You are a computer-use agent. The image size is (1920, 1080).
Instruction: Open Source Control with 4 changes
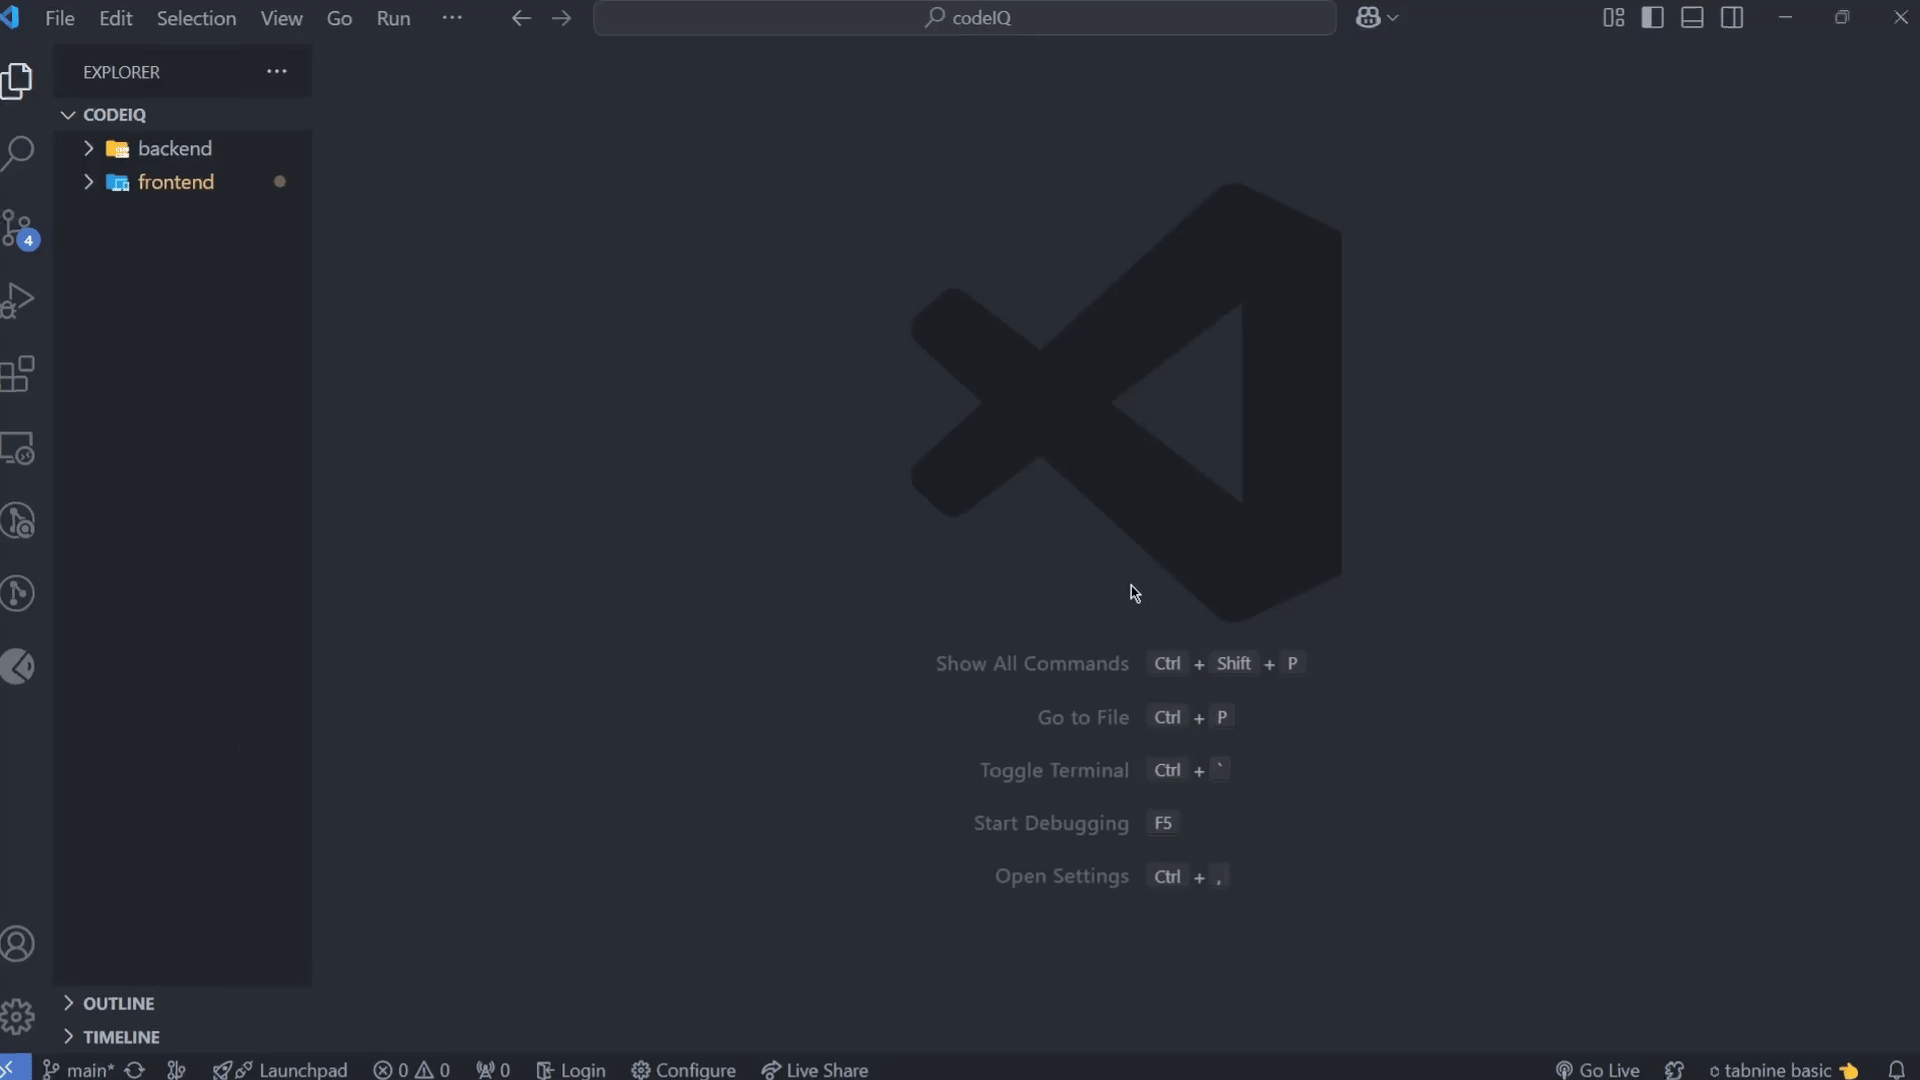click(x=18, y=229)
